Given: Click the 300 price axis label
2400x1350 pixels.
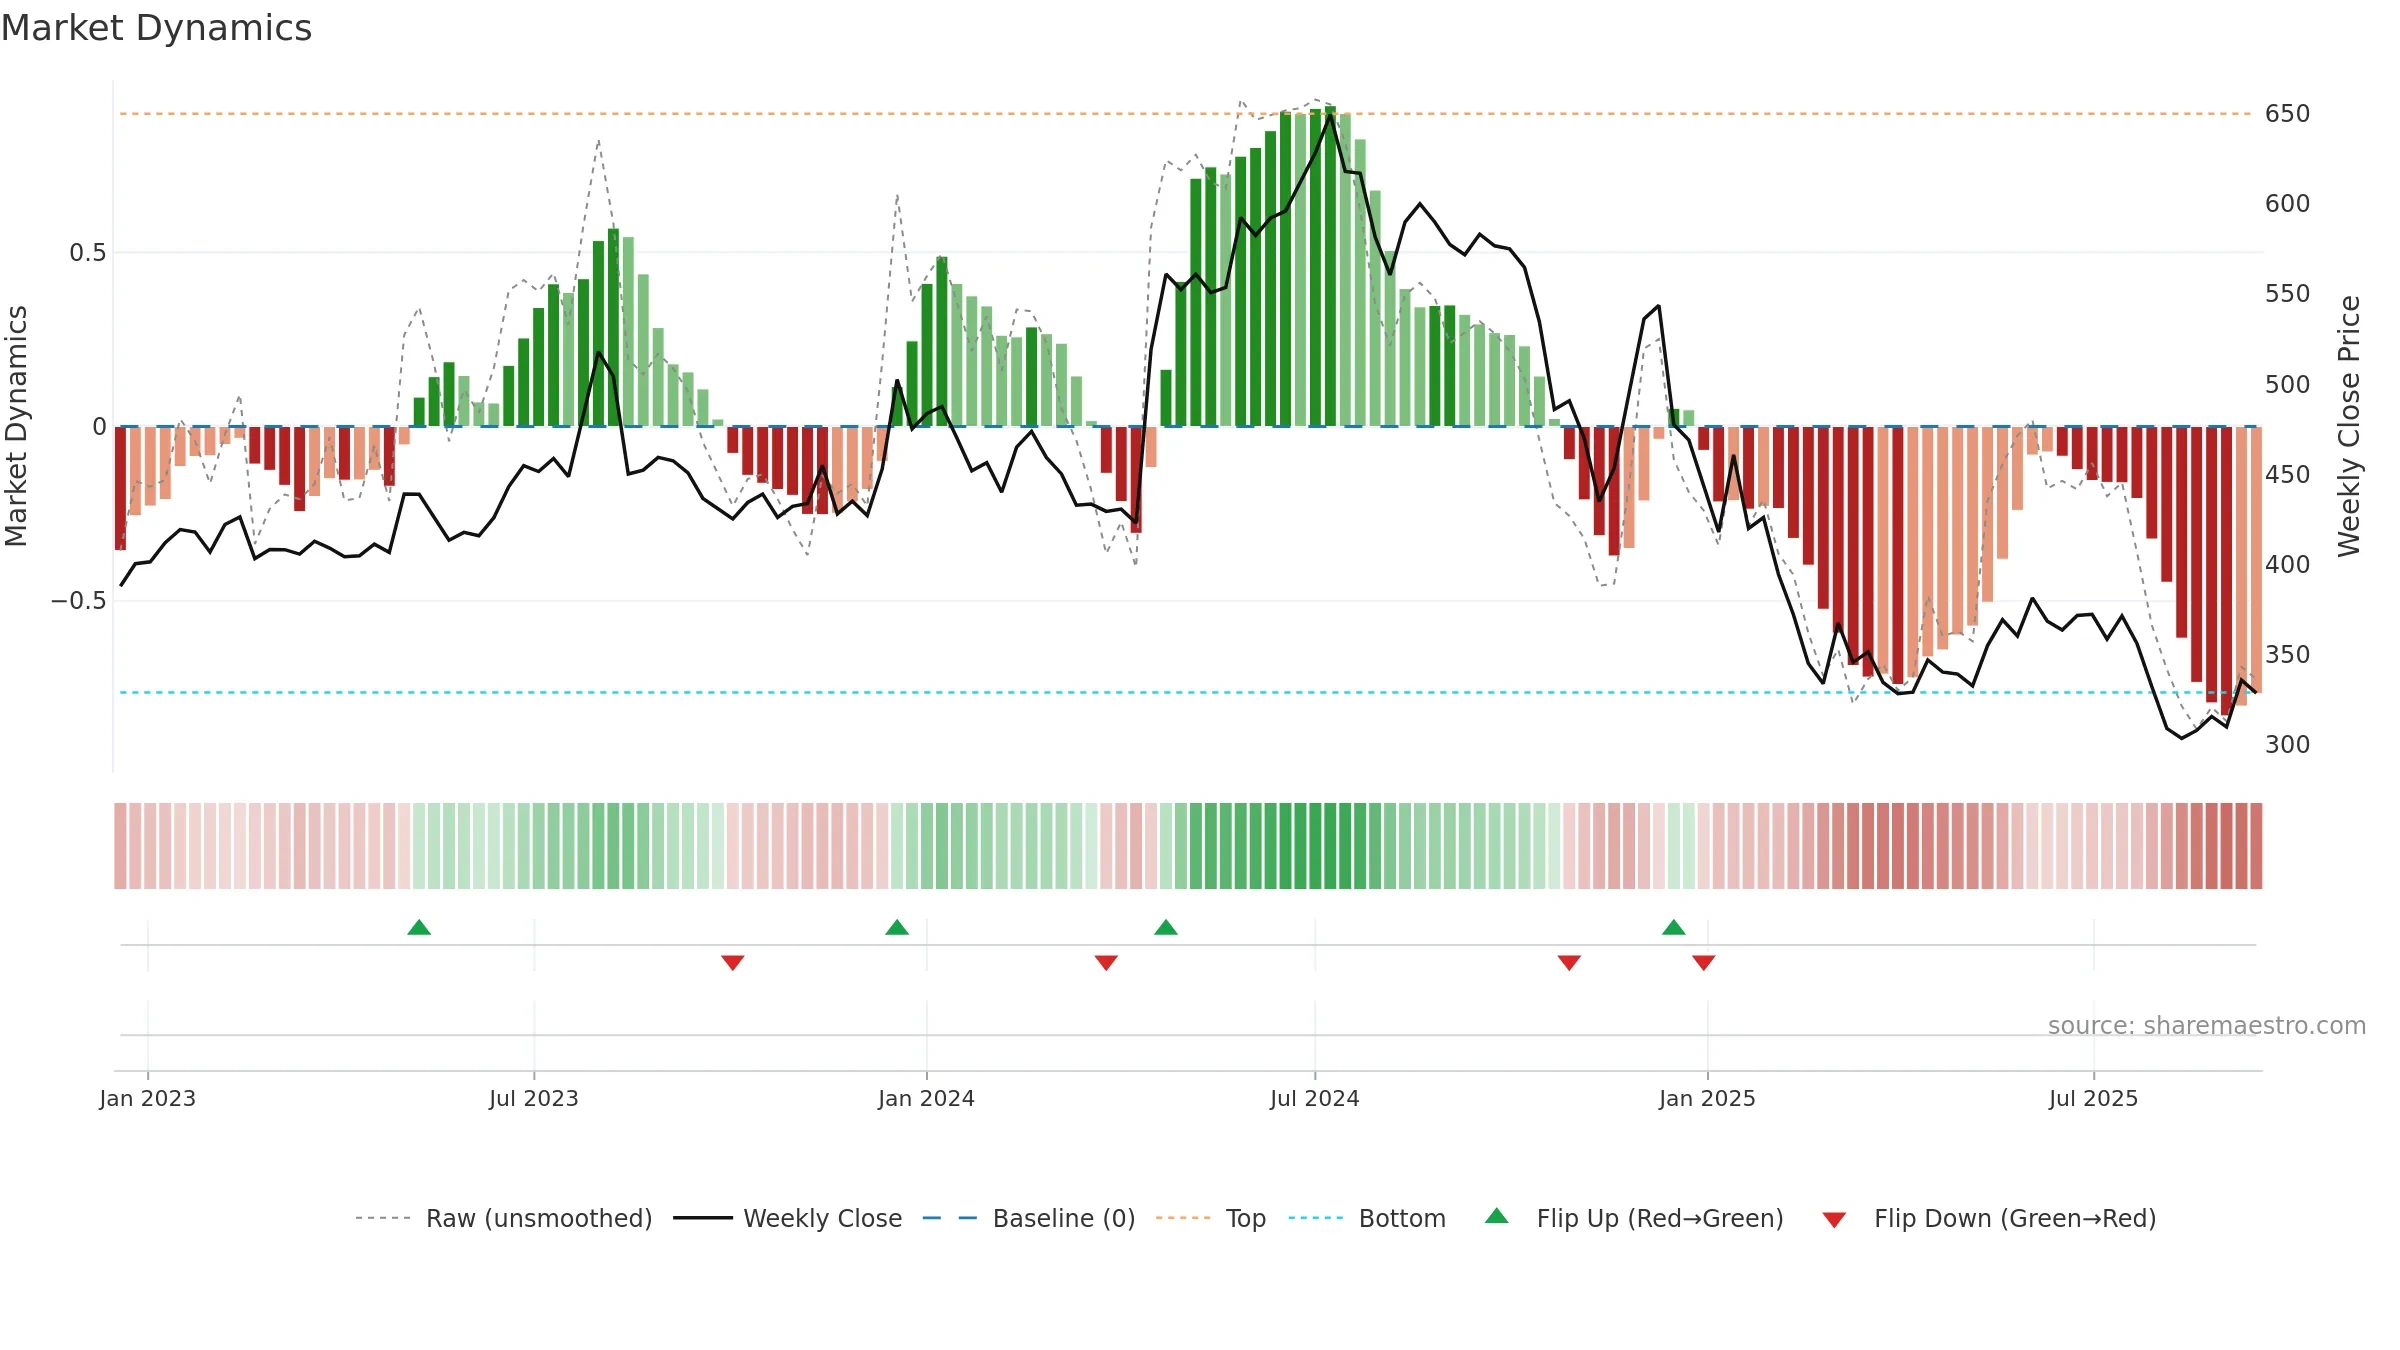Looking at the screenshot, I should pyautogui.click(x=2288, y=744).
